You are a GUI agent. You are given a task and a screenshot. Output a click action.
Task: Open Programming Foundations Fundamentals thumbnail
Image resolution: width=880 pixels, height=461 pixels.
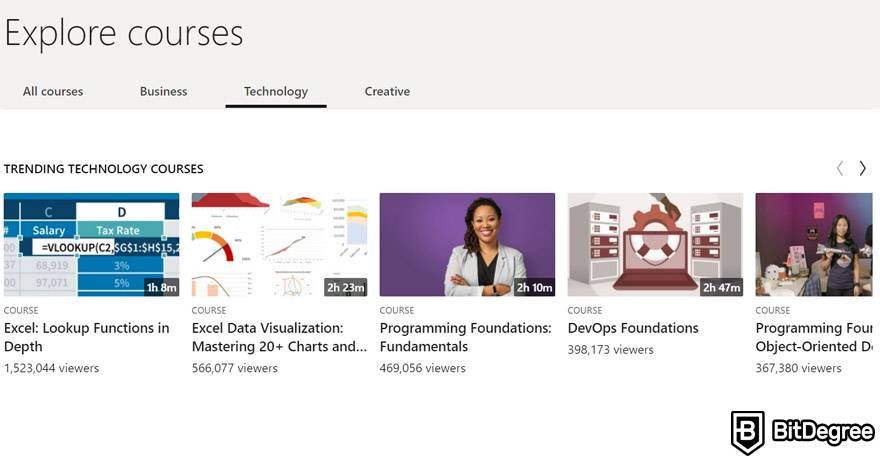(468, 244)
